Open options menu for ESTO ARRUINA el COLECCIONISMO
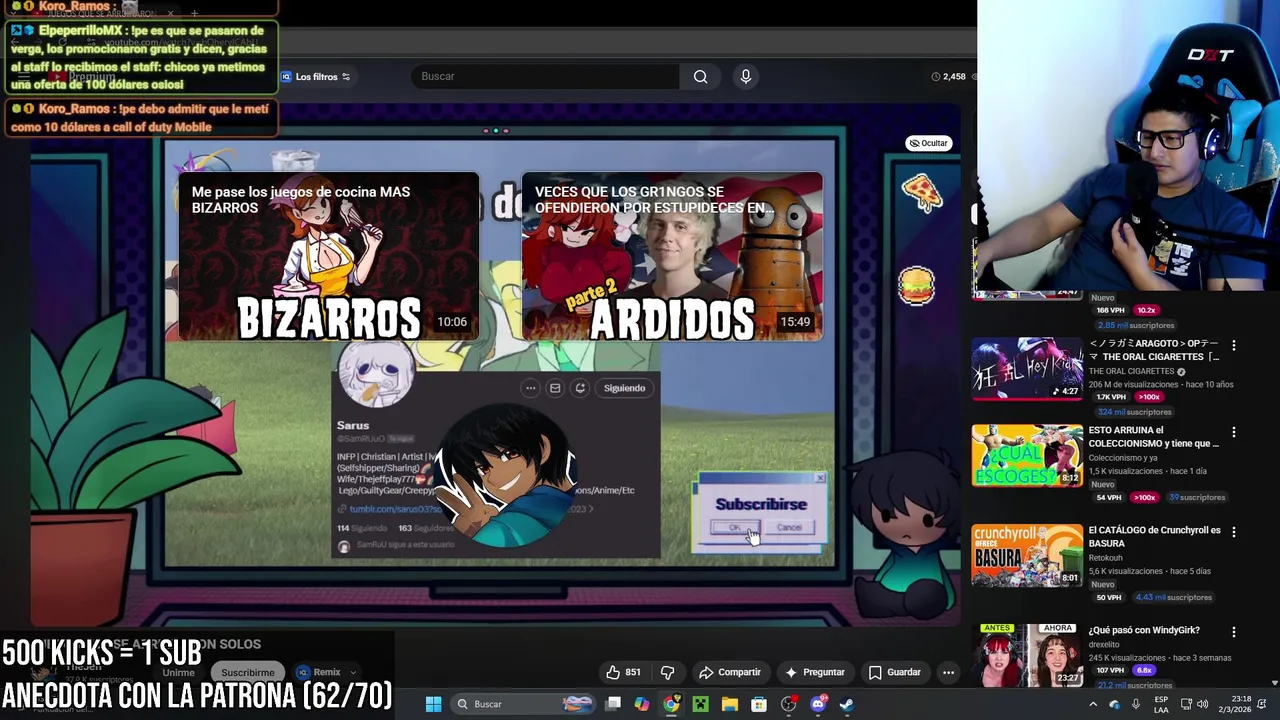The image size is (1280, 720). coord(1233,432)
